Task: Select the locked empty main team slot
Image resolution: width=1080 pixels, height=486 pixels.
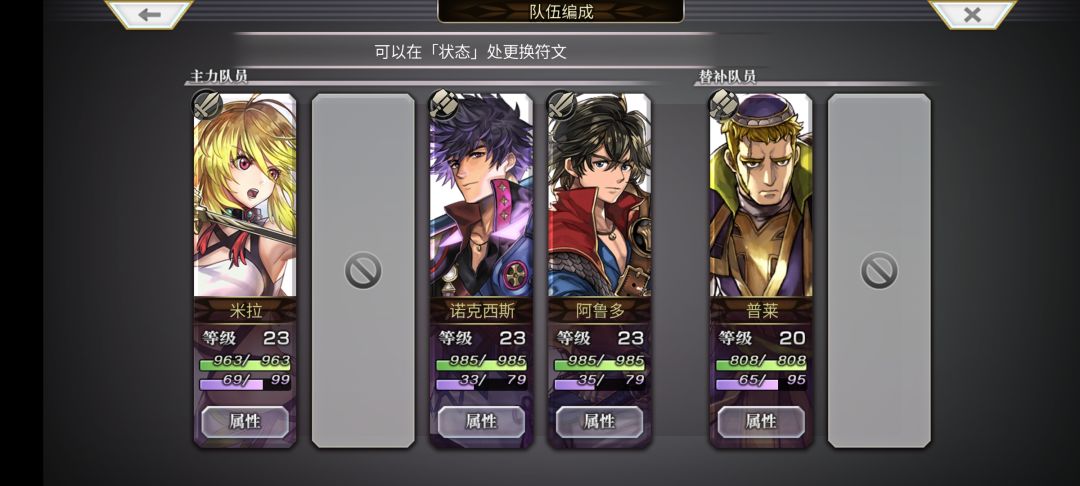Action: (363, 271)
